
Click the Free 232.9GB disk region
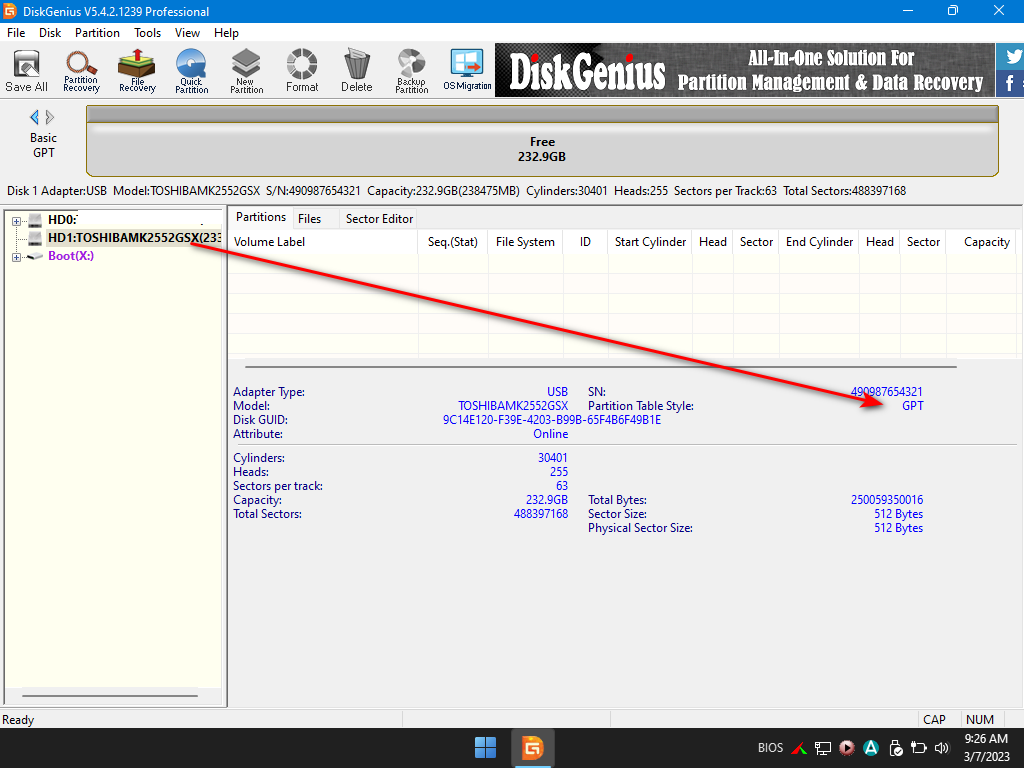point(542,149)
